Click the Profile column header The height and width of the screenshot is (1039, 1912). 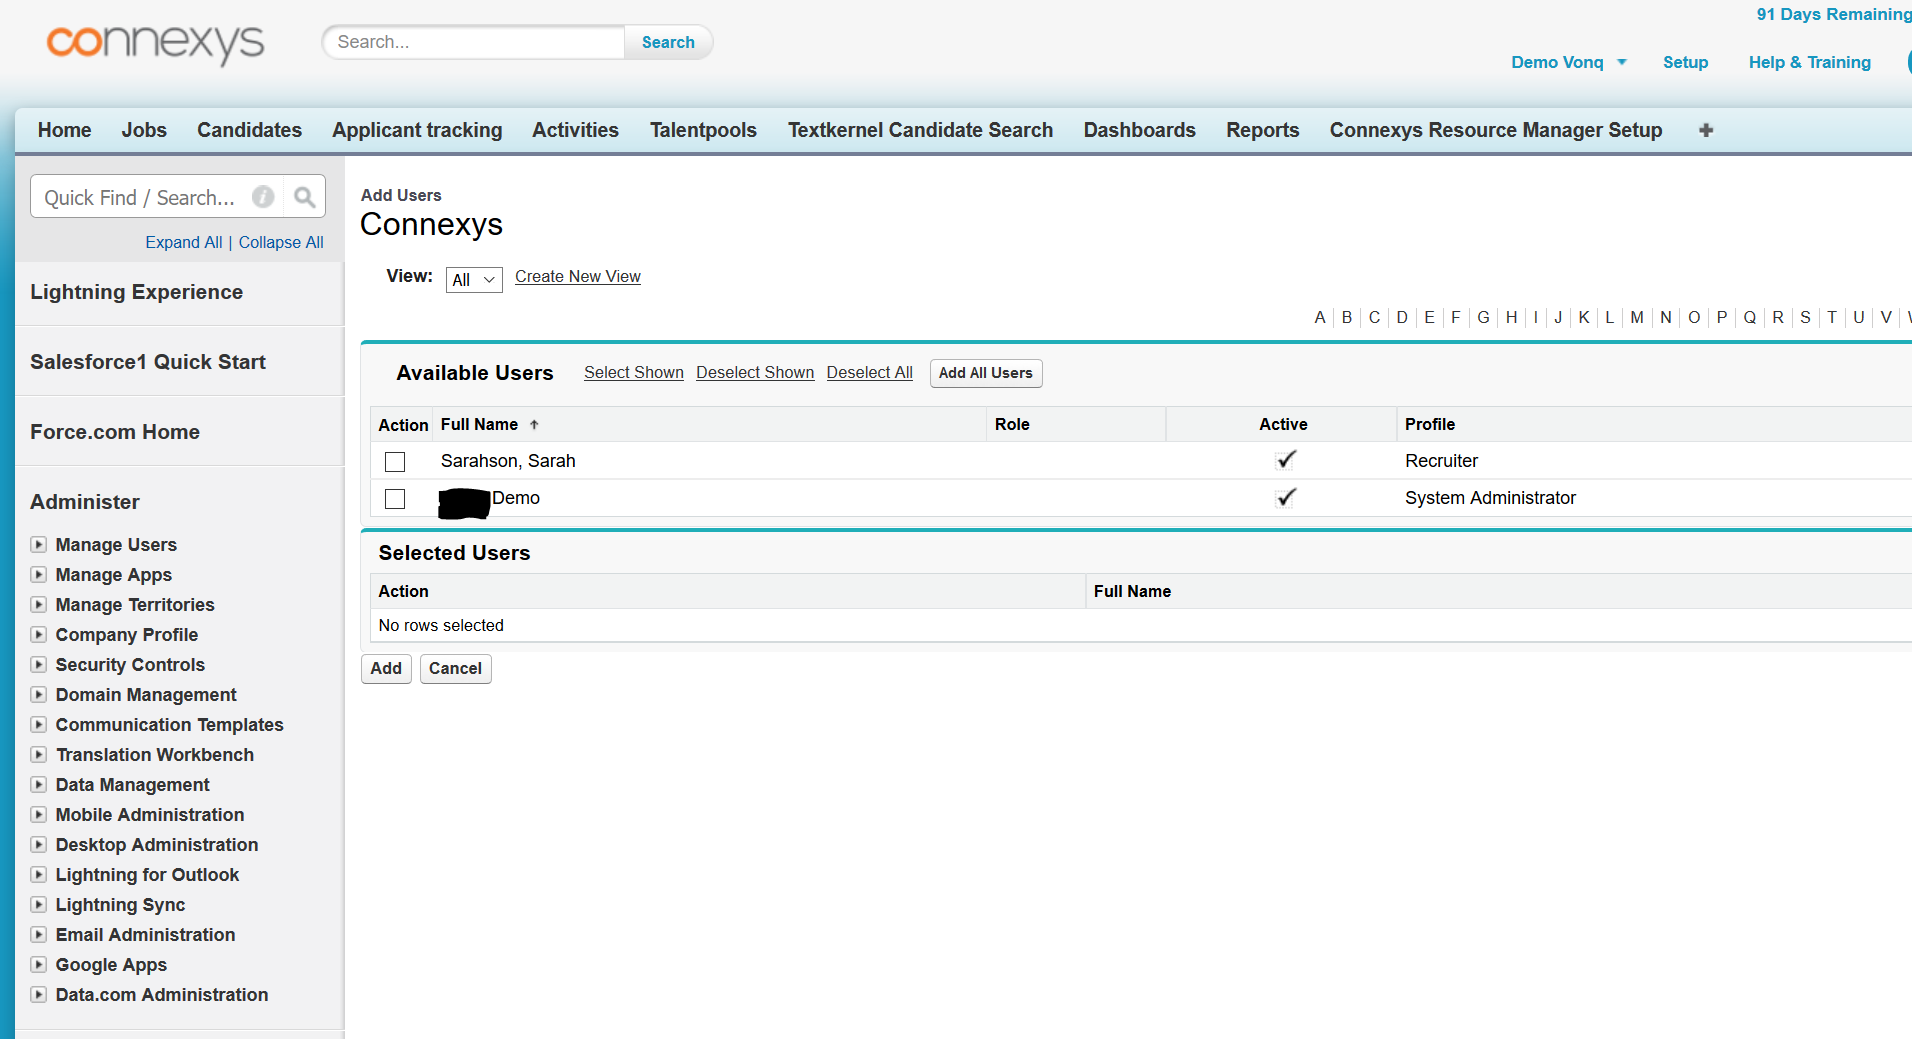tap(1430, 425)
